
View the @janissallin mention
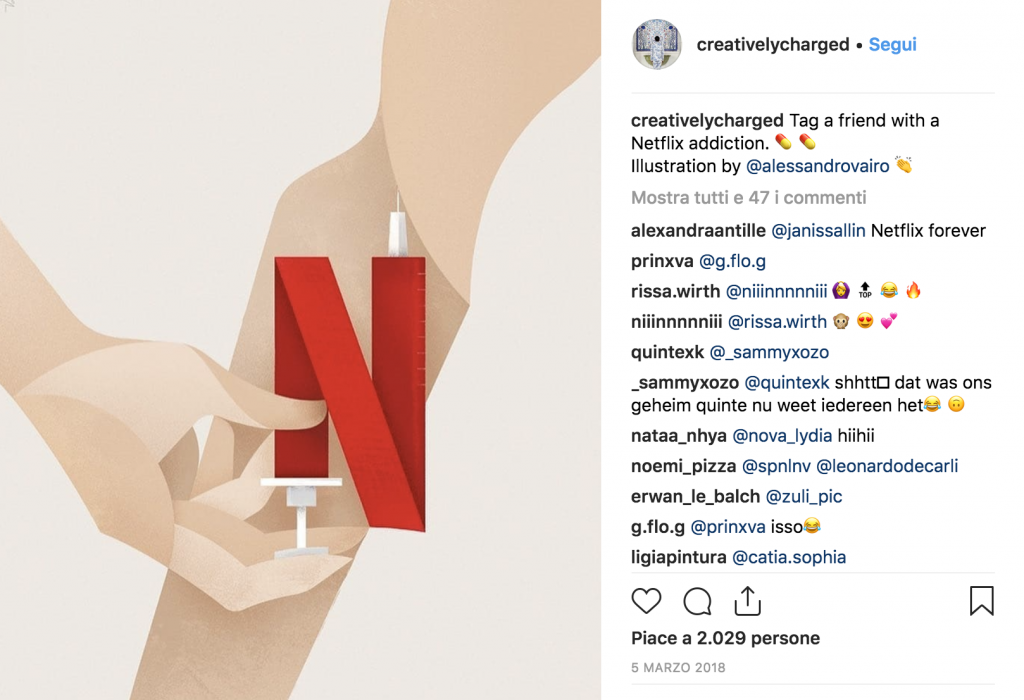[x=818, y=231]
